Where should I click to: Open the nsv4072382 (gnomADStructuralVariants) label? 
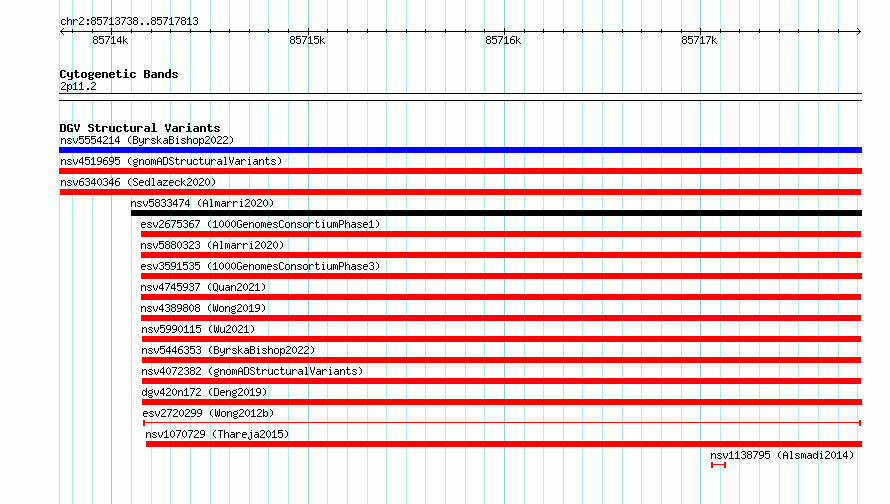252,371
